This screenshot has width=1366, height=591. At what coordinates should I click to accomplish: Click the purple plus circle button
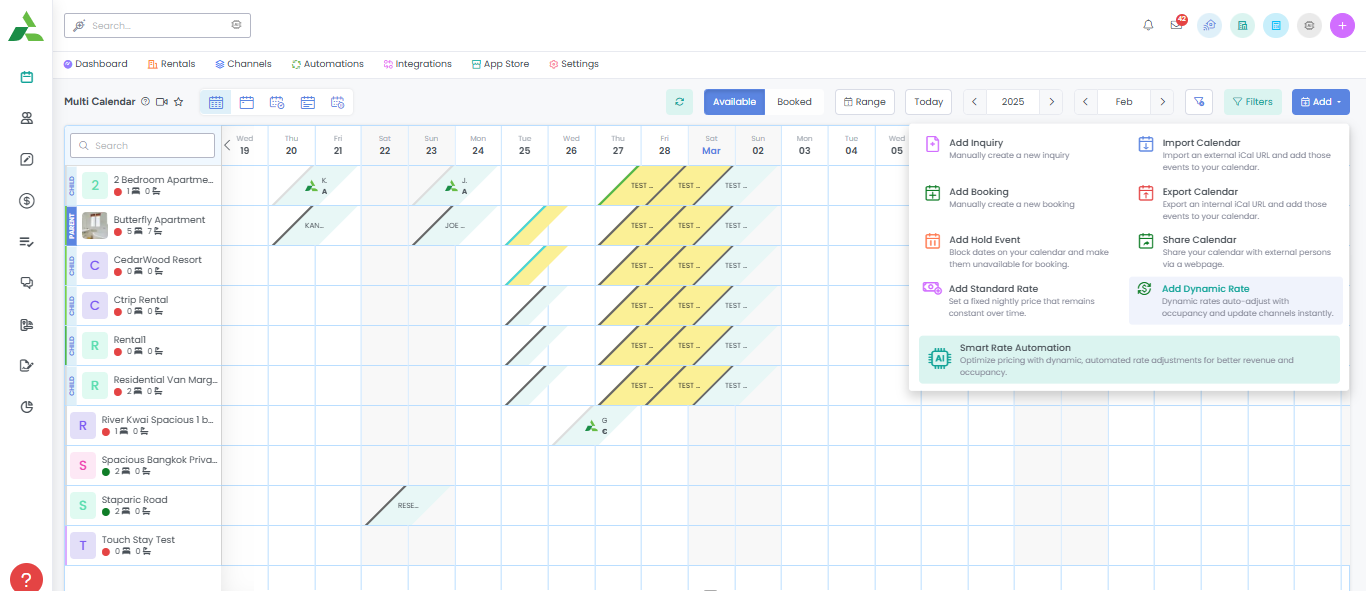pos(1342,26)
